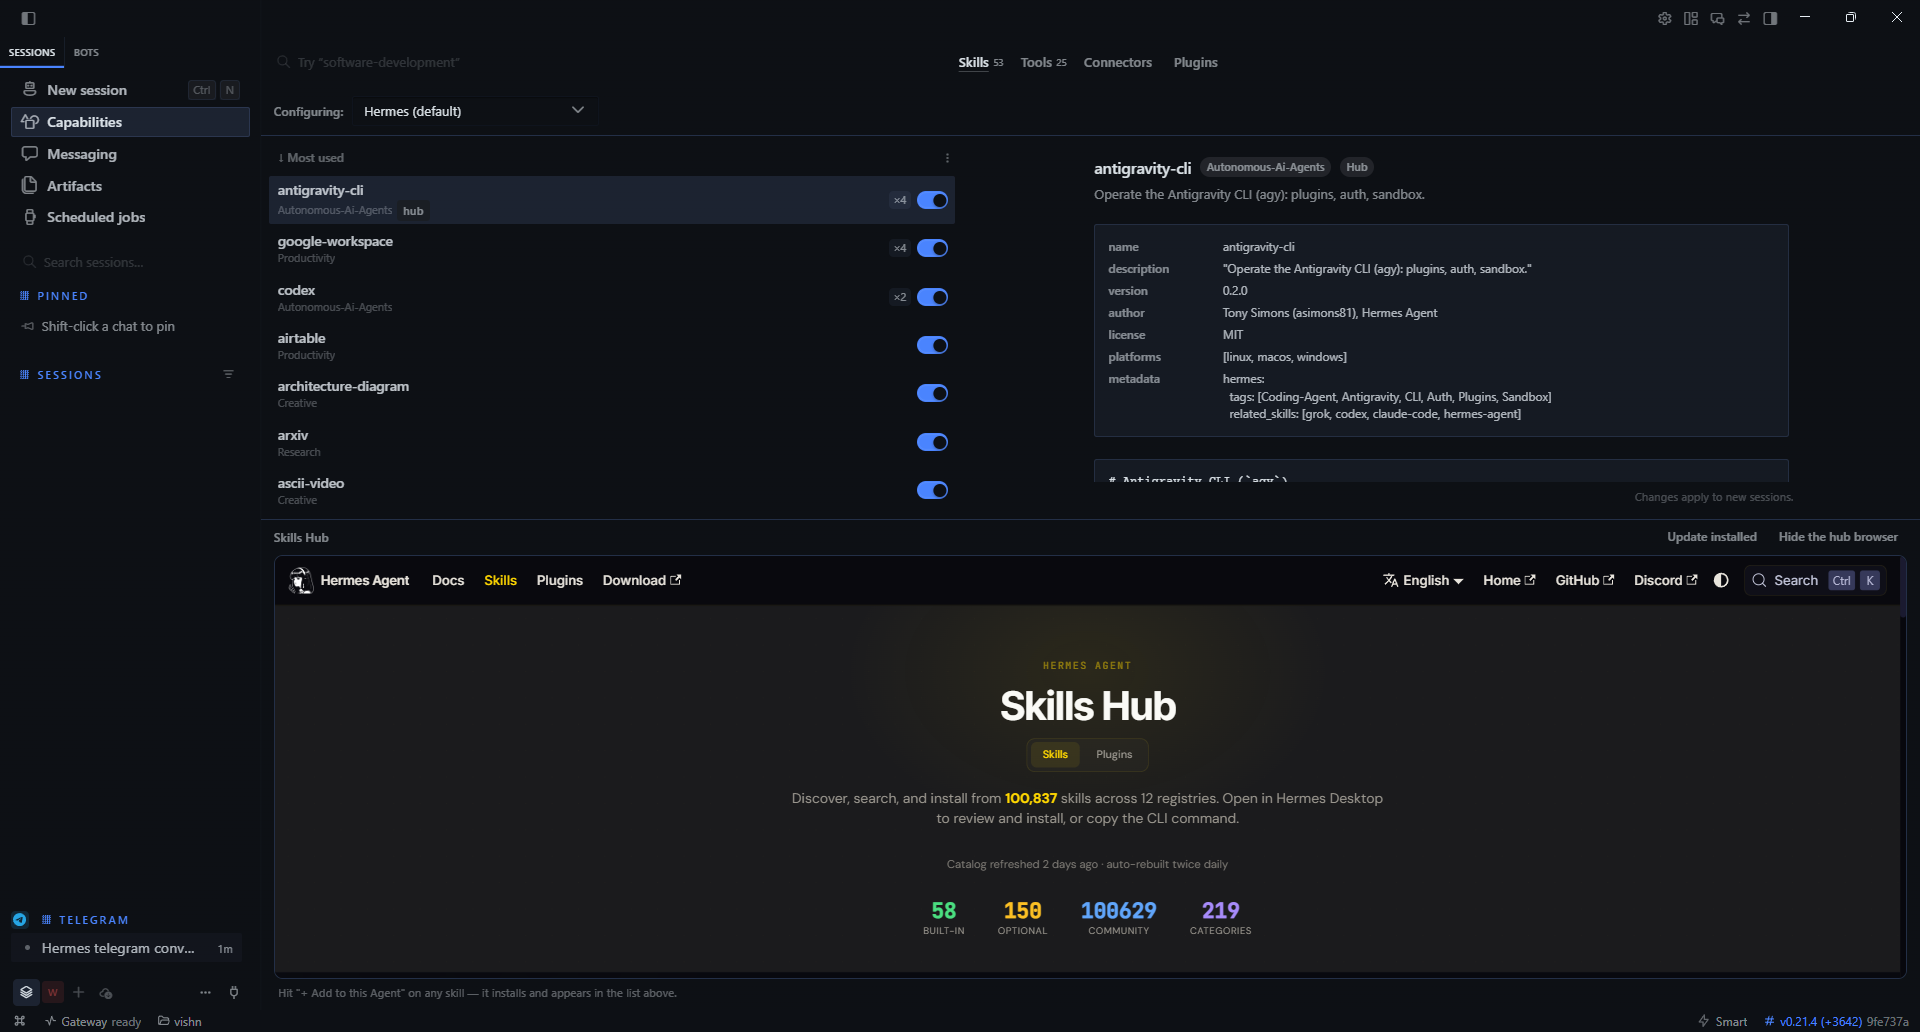Click Hide the hub browser
This screenshot has width=1920, height=1032.
pyautogui.click(x=1838, y=537)
